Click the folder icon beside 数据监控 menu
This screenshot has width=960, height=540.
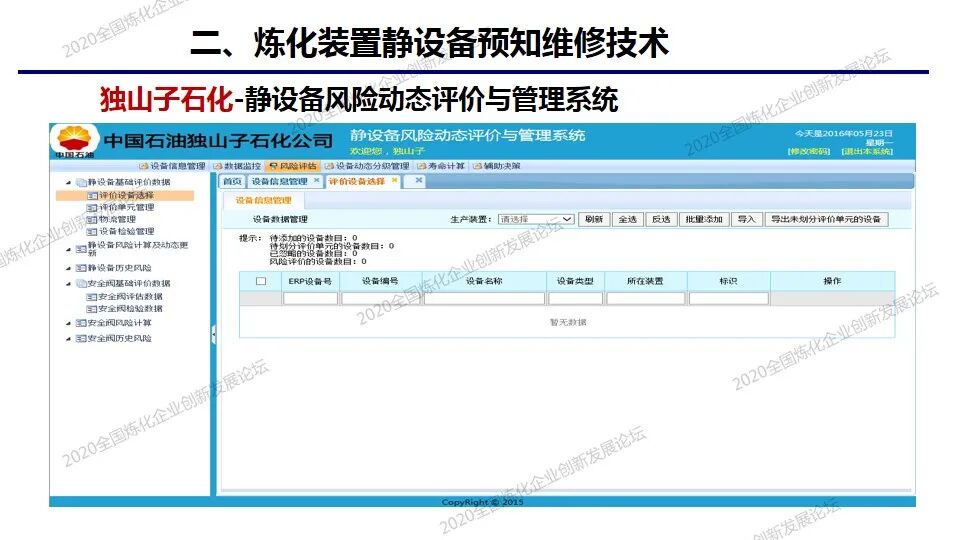coord(218,167)
